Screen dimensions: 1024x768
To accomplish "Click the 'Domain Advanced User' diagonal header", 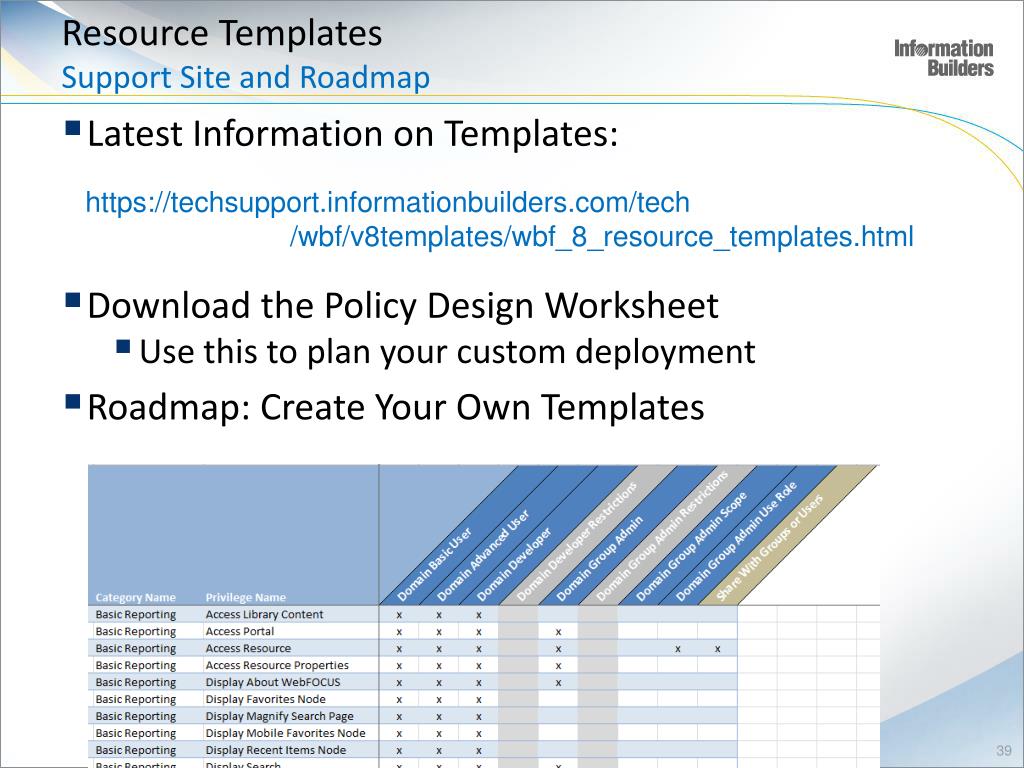I will pos(483,556).
